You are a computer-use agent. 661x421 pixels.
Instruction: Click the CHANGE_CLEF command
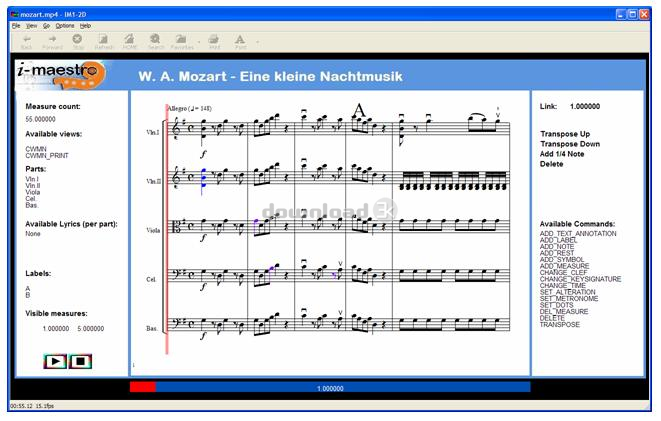(x=563, y=273)
